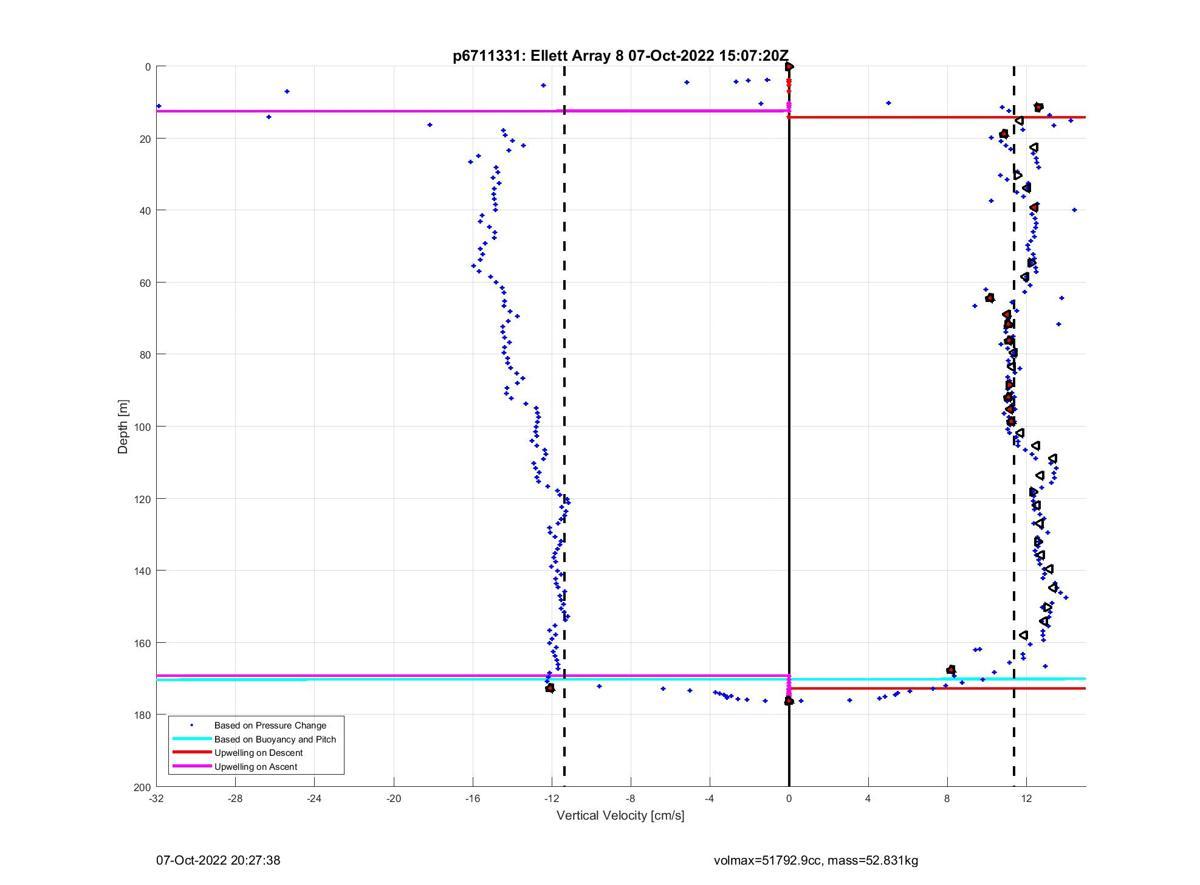This screenshot has height=885, width=1200.
Task: Click x-axis tick label '-4'
Action: pos(709,798)
